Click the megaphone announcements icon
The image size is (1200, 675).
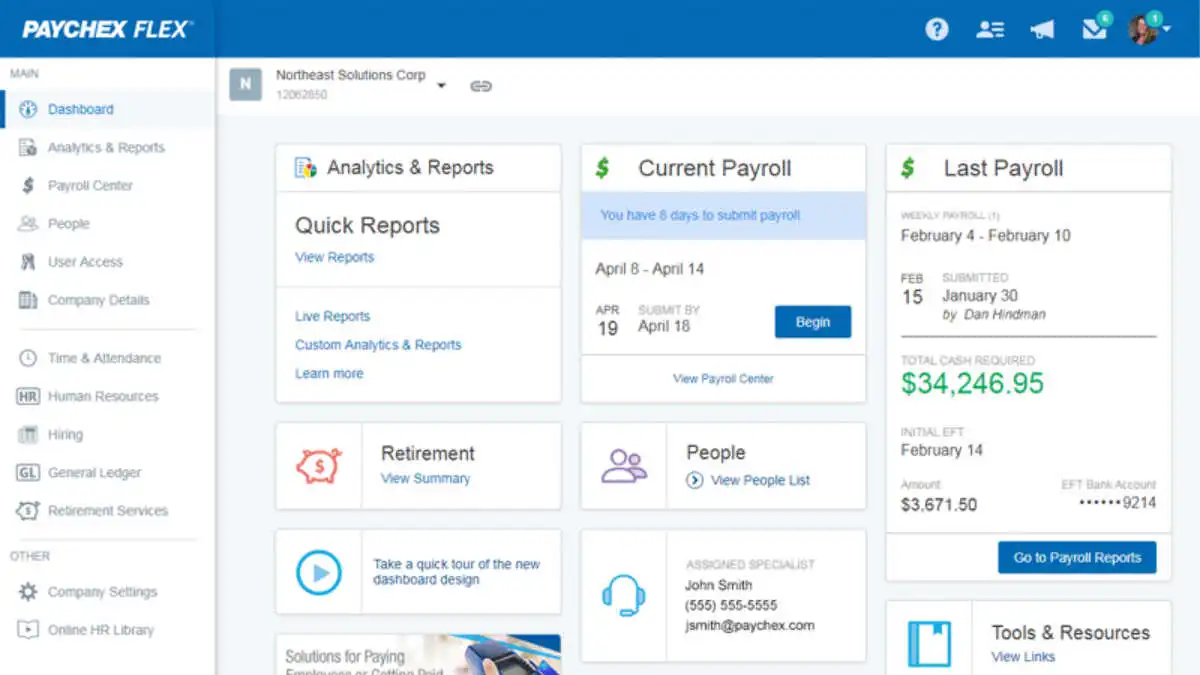coord(1042,29)
